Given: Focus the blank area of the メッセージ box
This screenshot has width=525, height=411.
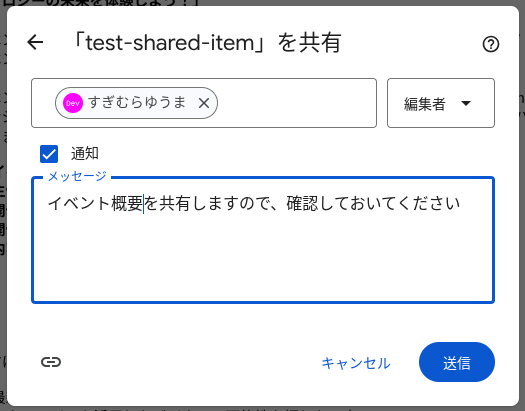Looking at the screenshot, I should (x=263, y=261).
